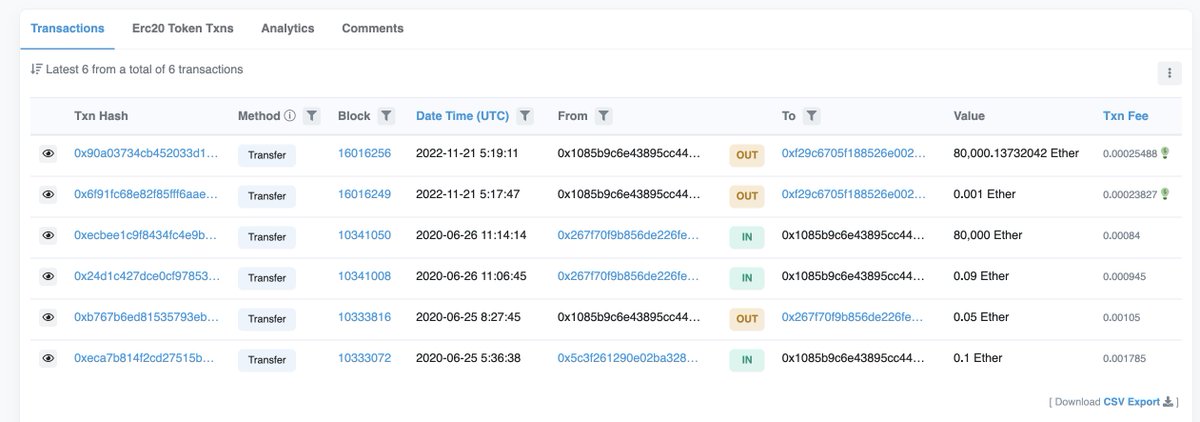The image size is (1200, 422).
Task: Open the From column filter
Action: coord(603,116)
